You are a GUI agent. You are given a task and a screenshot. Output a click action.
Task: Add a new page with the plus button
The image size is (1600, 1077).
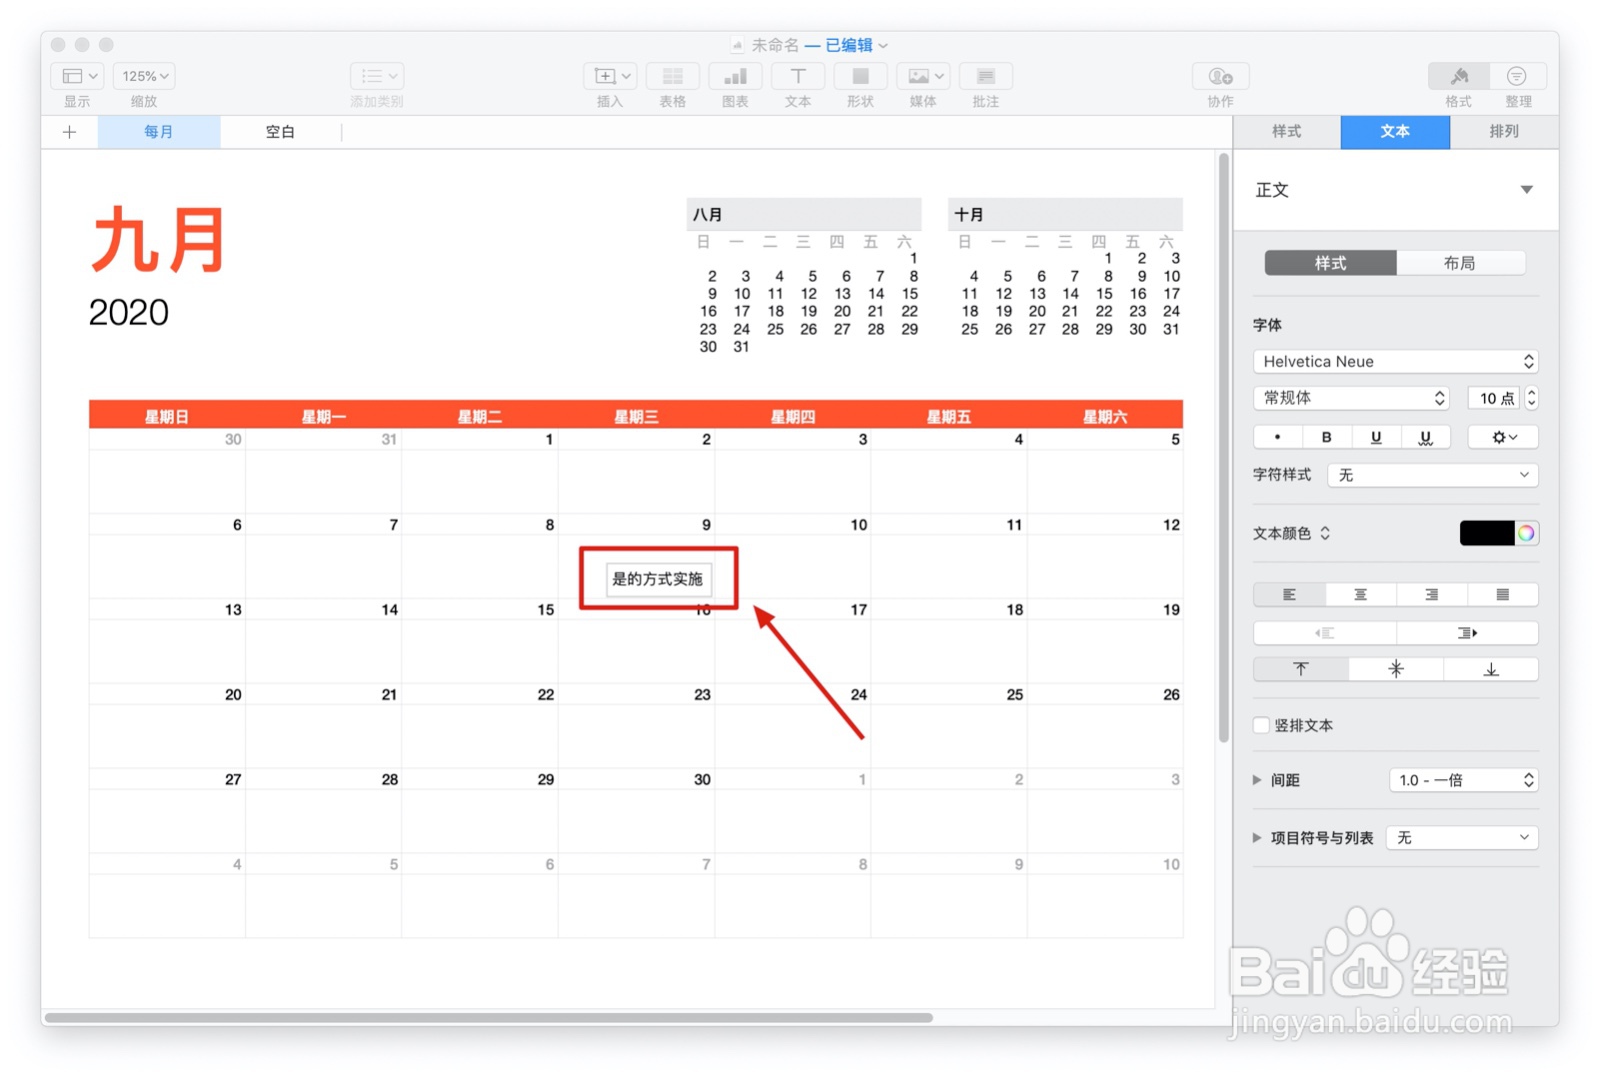(68, 131)
